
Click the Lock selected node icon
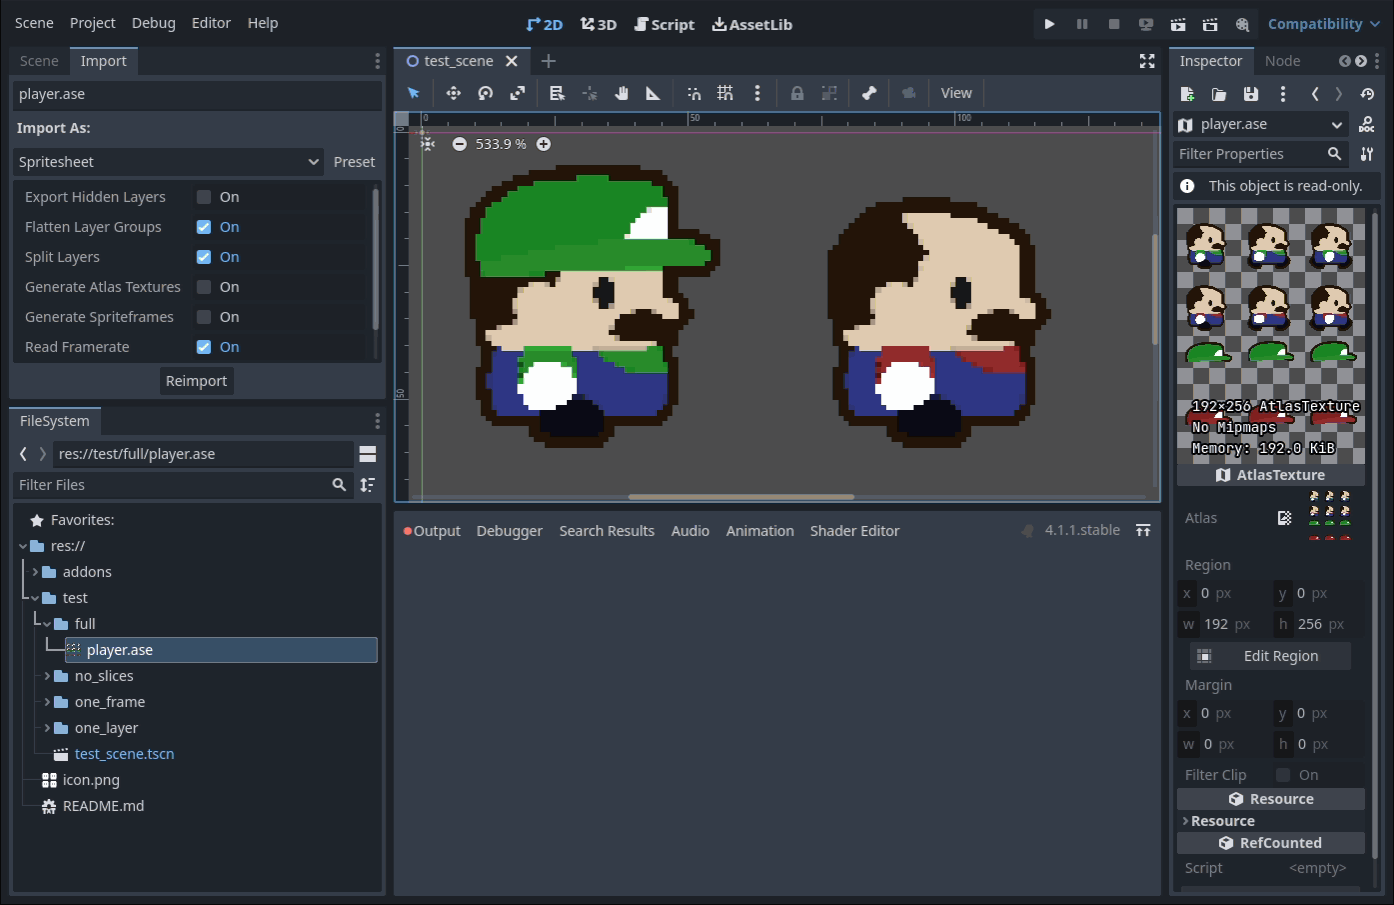797,93
